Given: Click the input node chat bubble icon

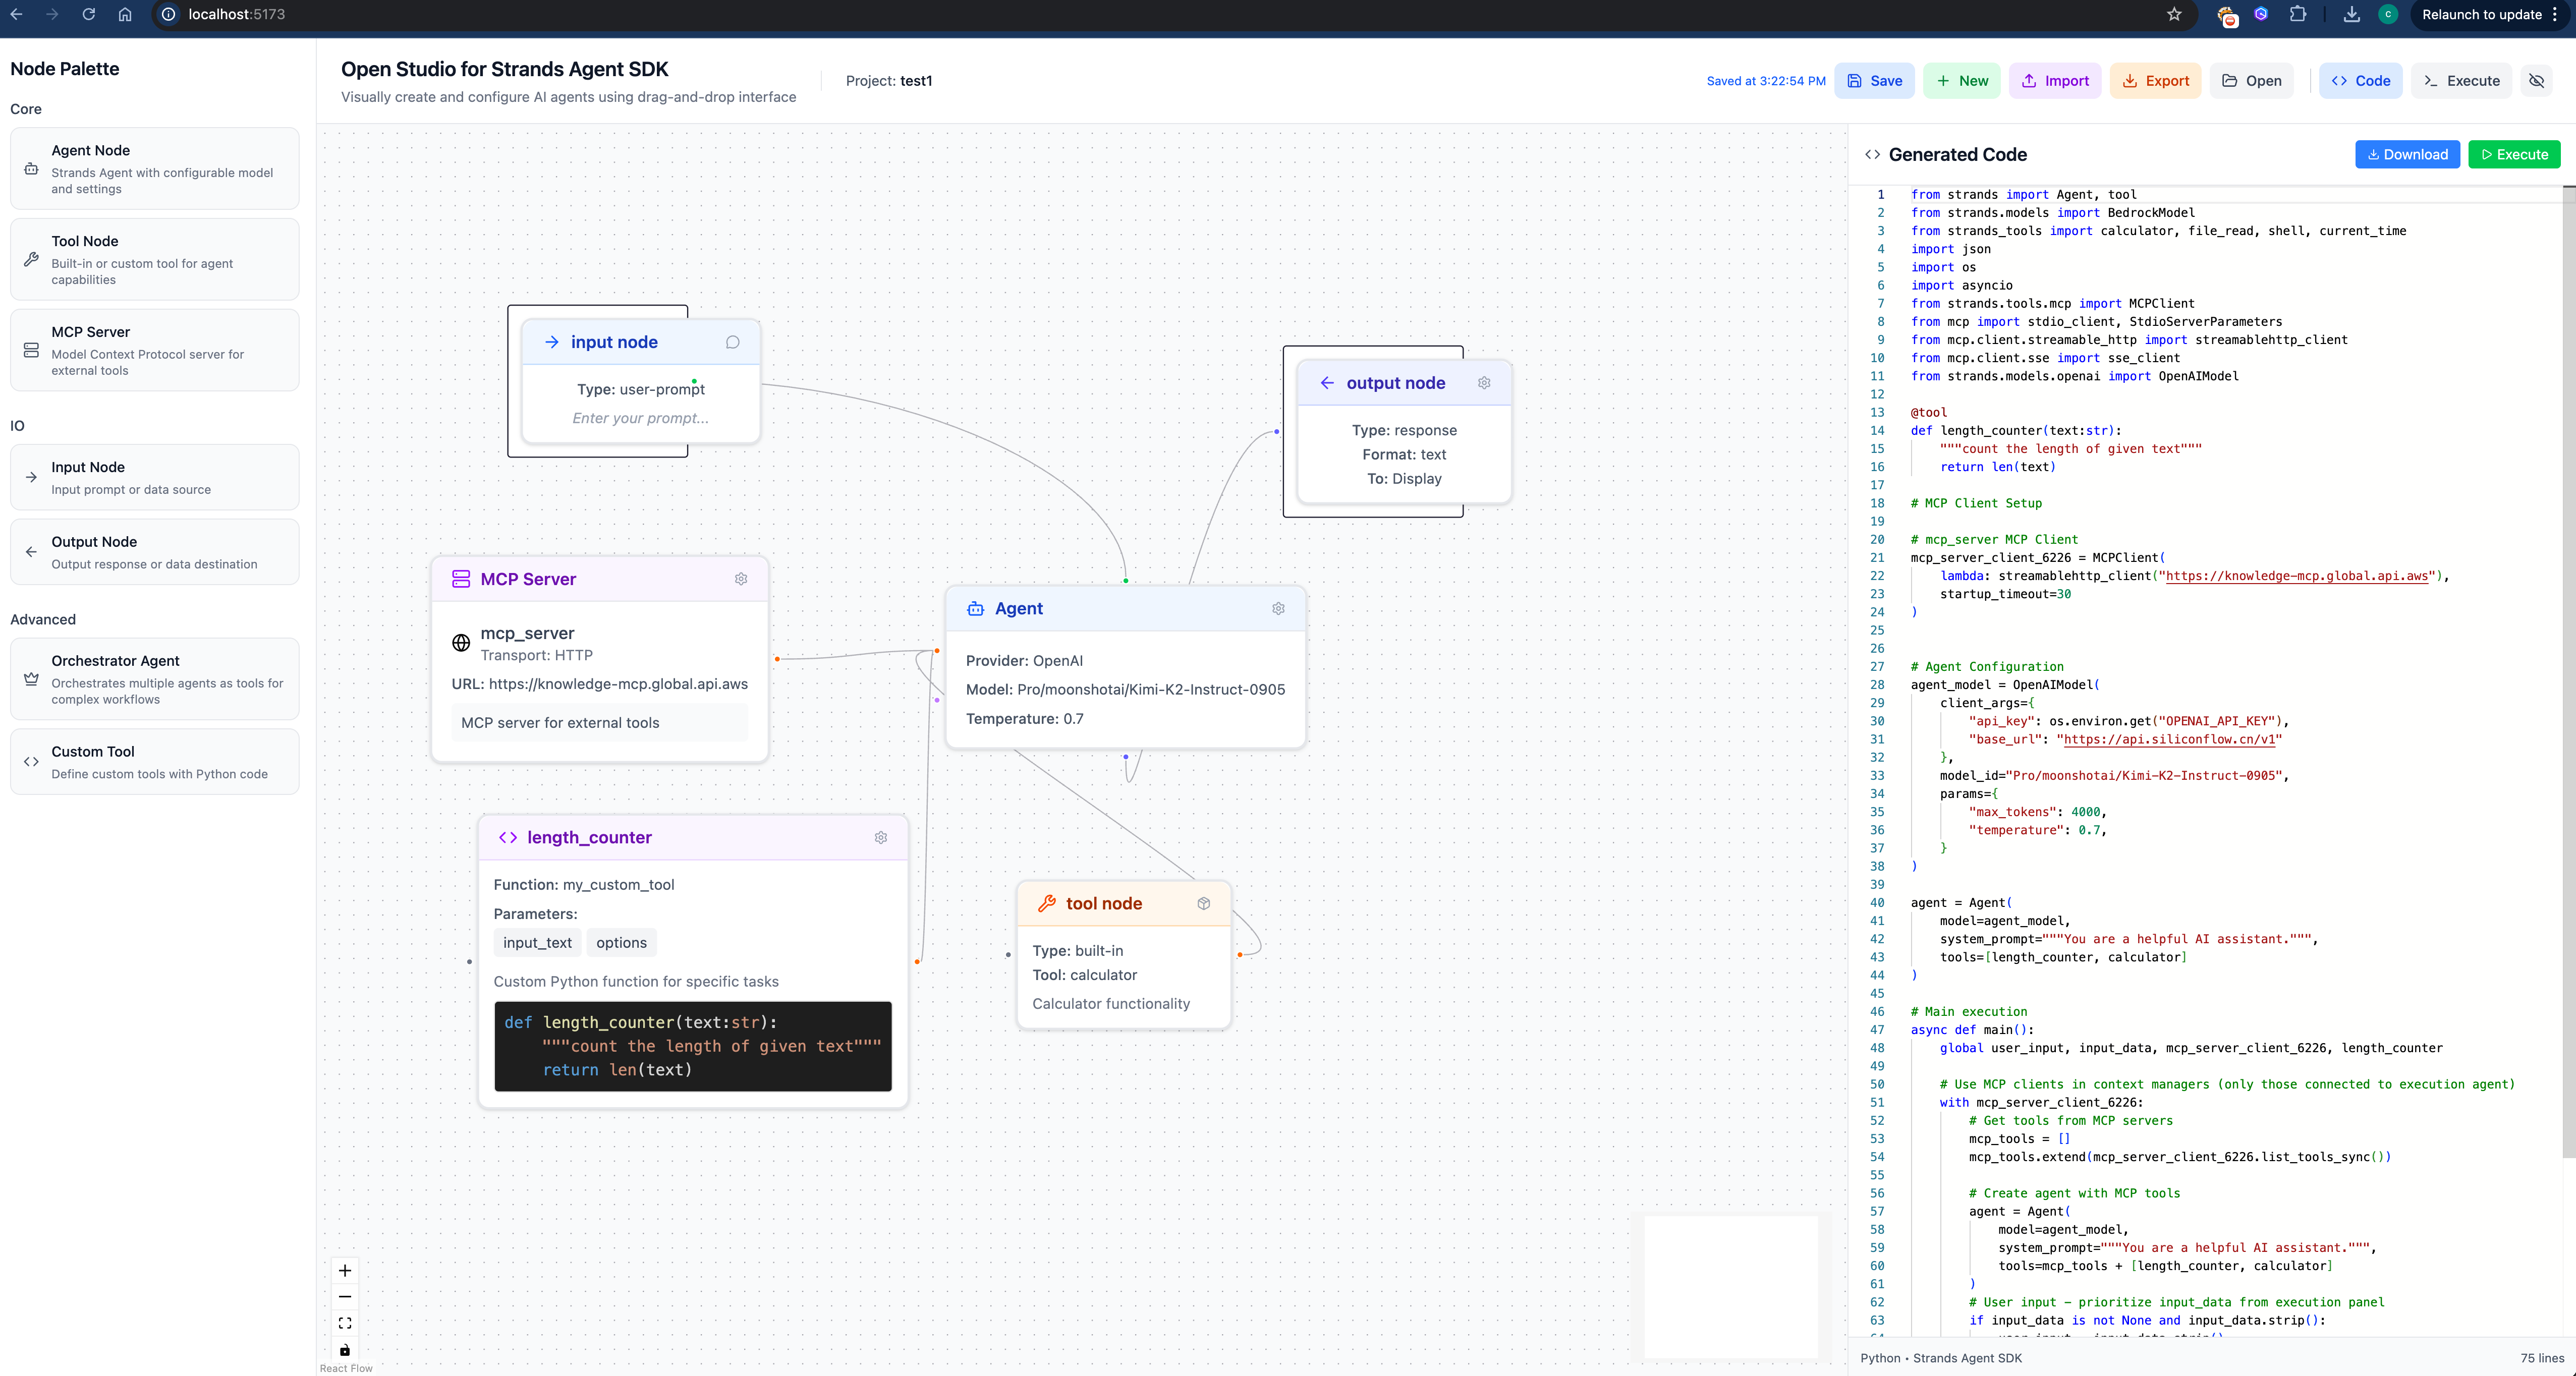Looking at the screenshot, I should [733, 342].
